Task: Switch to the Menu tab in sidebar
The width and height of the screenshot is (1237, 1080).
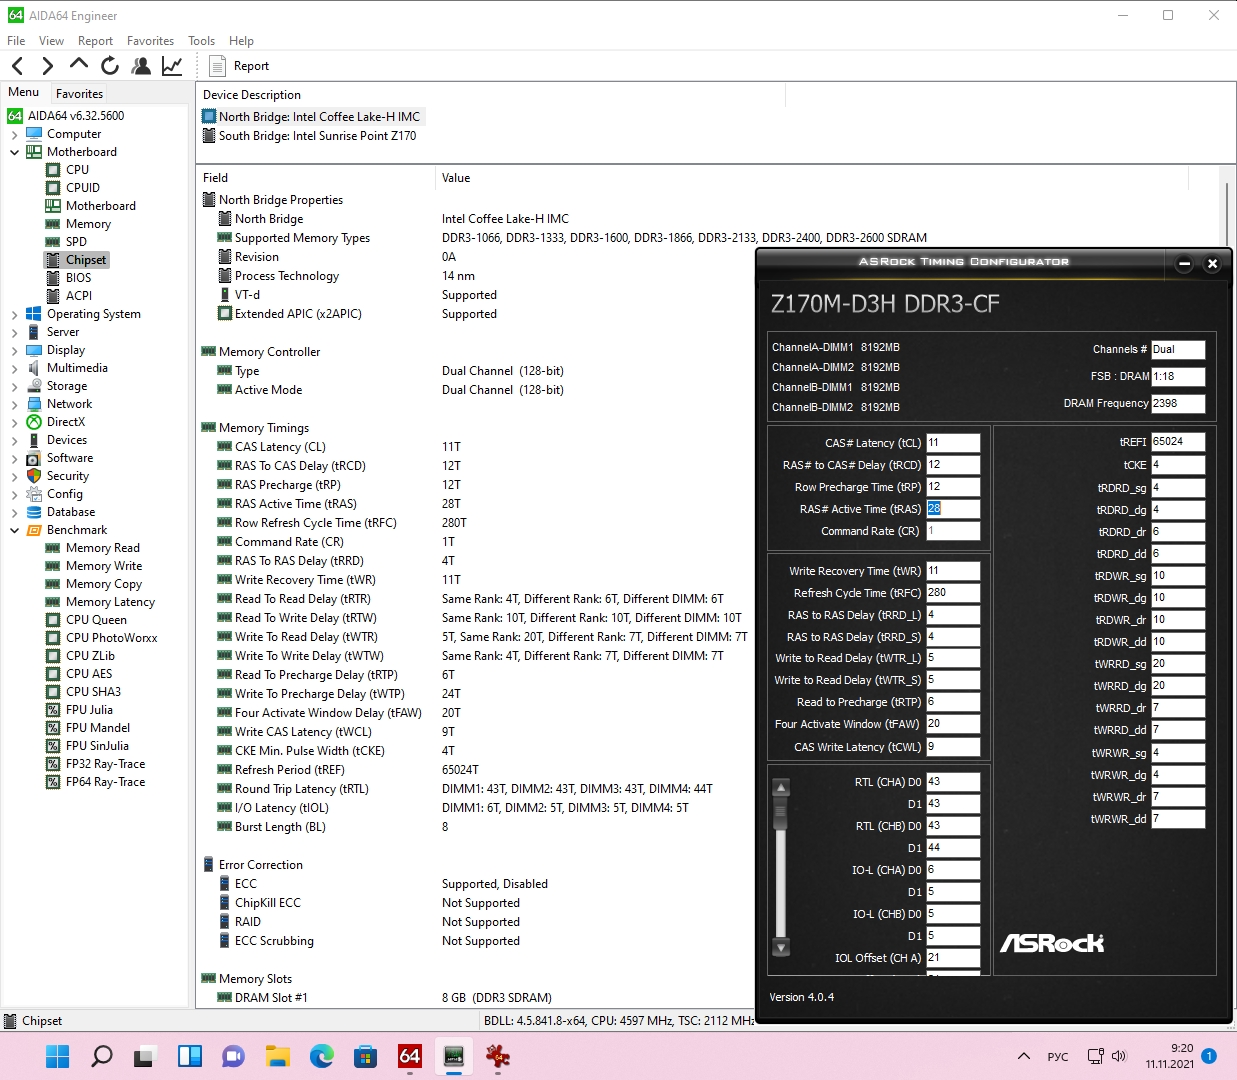Action: click(x=23, y=92)
